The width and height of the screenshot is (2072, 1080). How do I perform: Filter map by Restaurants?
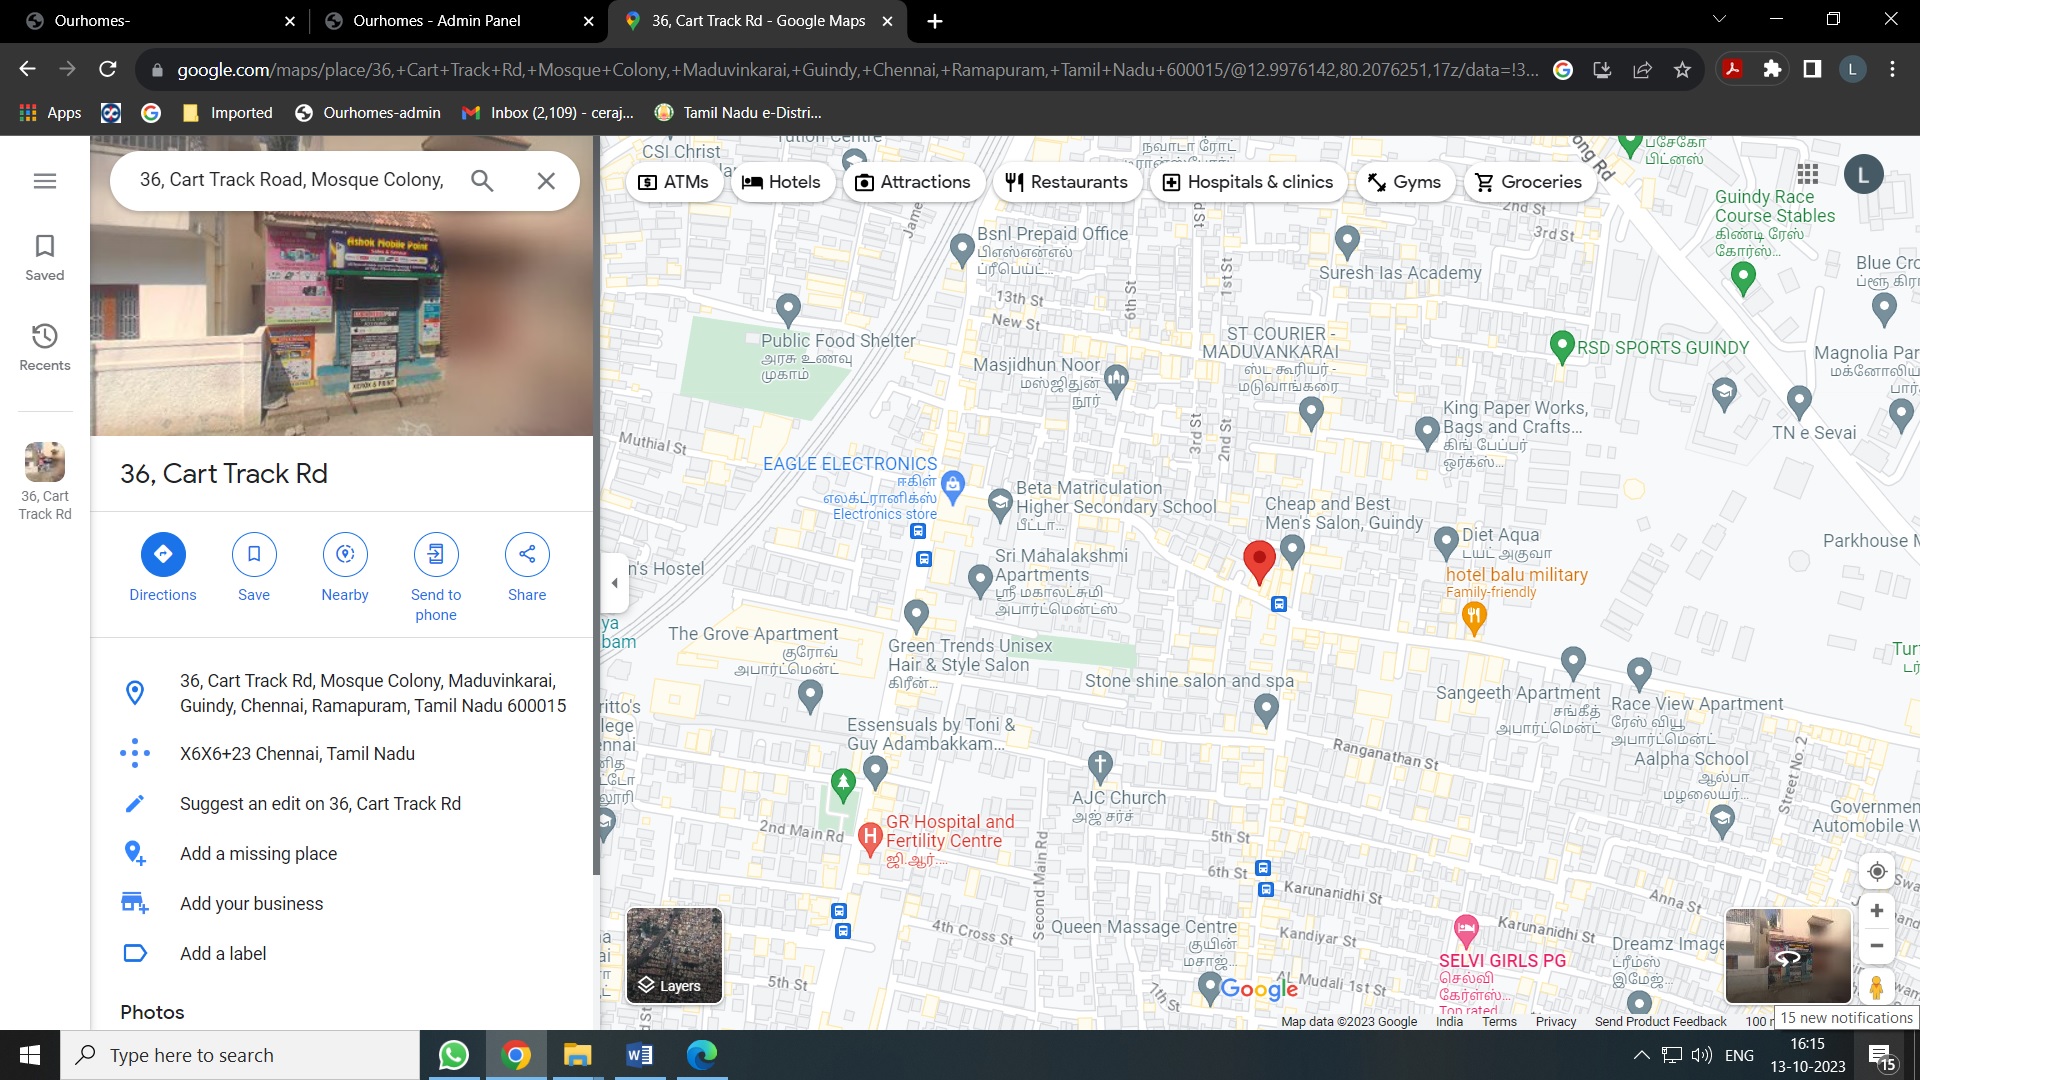(1066, 182)
